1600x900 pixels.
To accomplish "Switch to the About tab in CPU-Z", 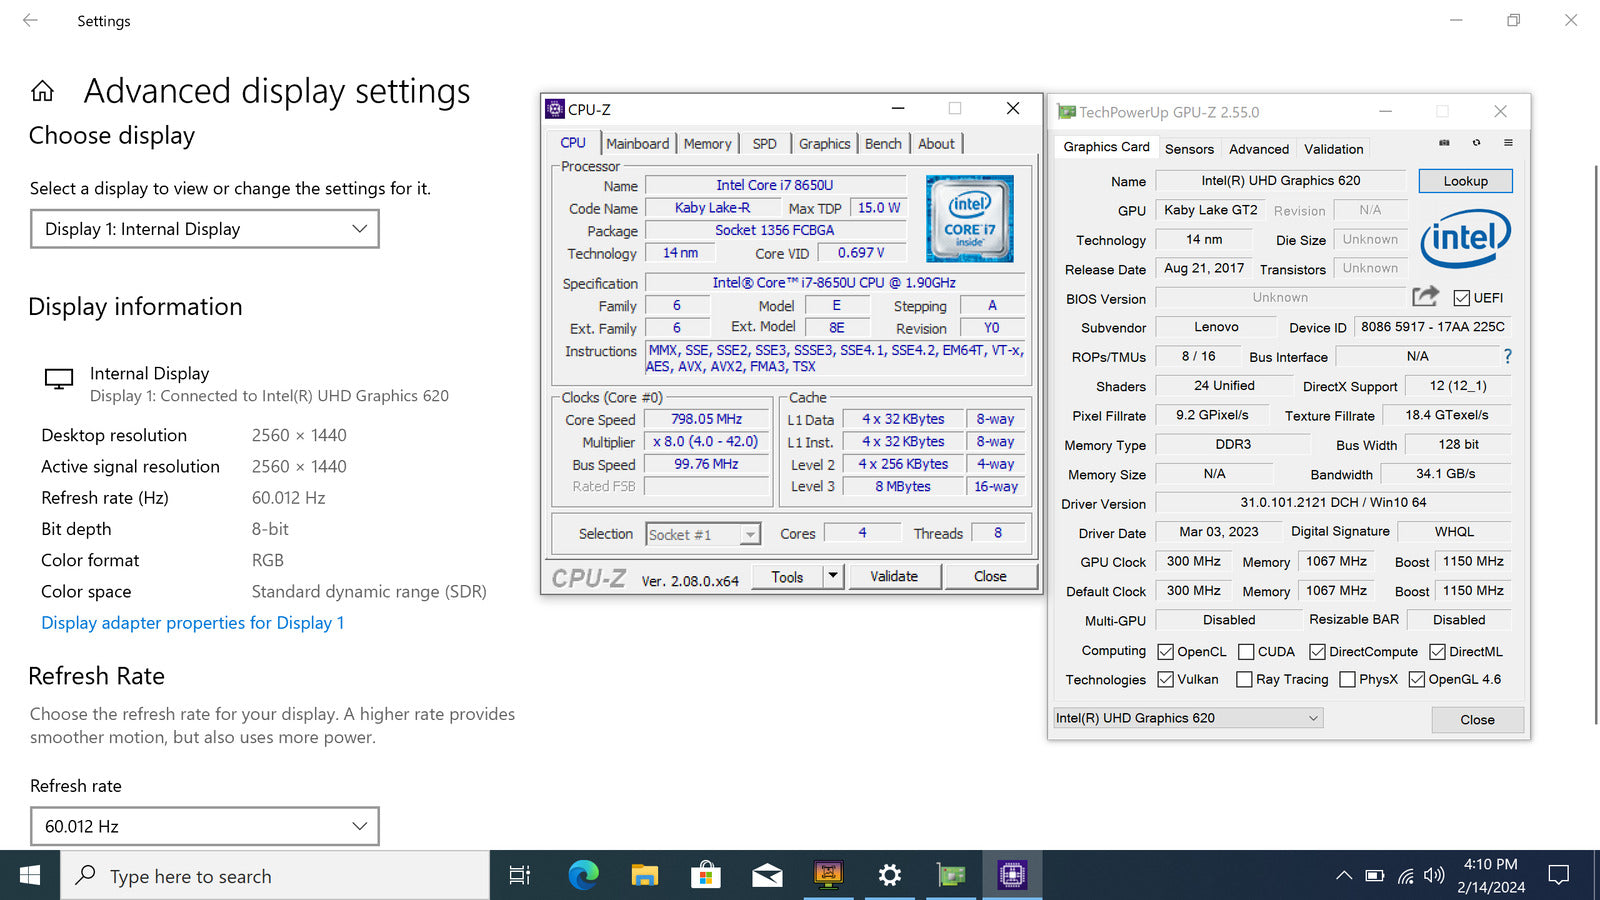I will (936, 144).
